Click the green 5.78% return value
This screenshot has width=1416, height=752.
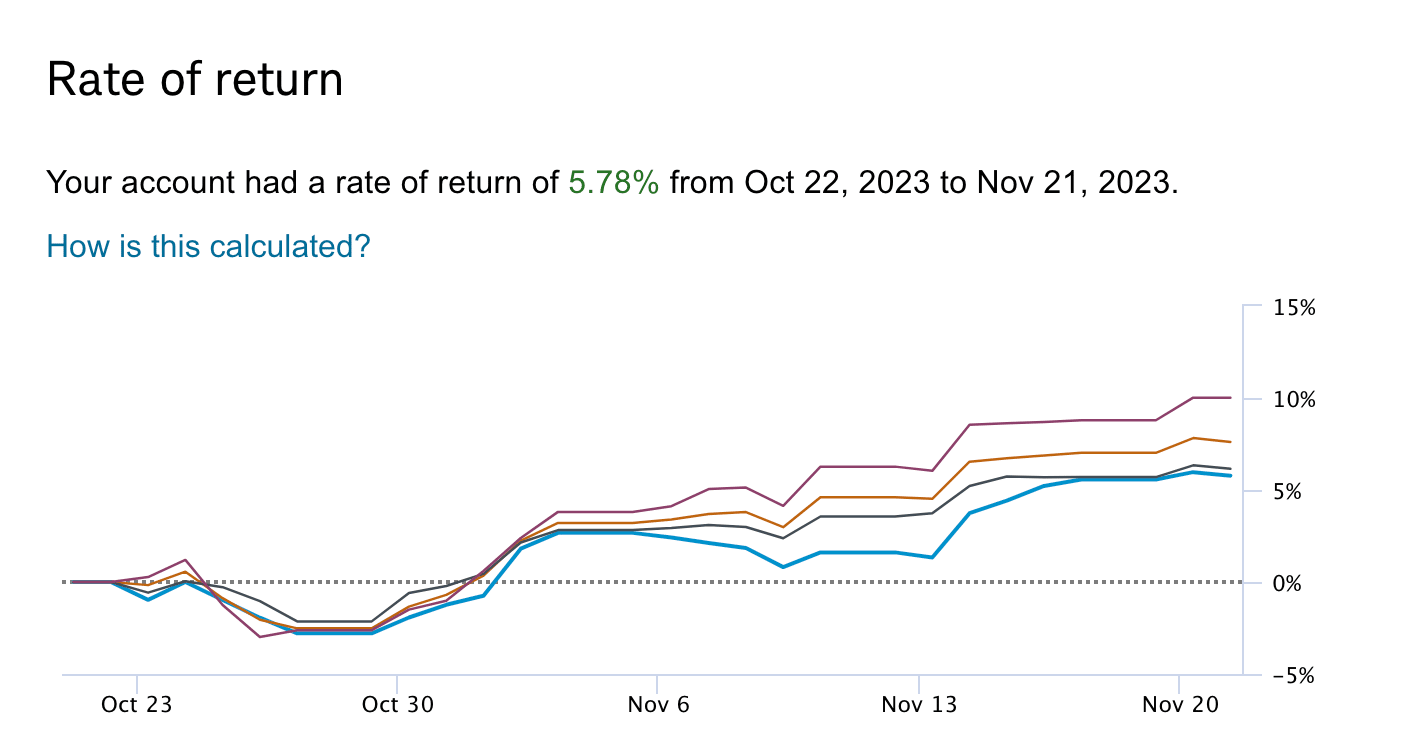click(x=613, y=183)
